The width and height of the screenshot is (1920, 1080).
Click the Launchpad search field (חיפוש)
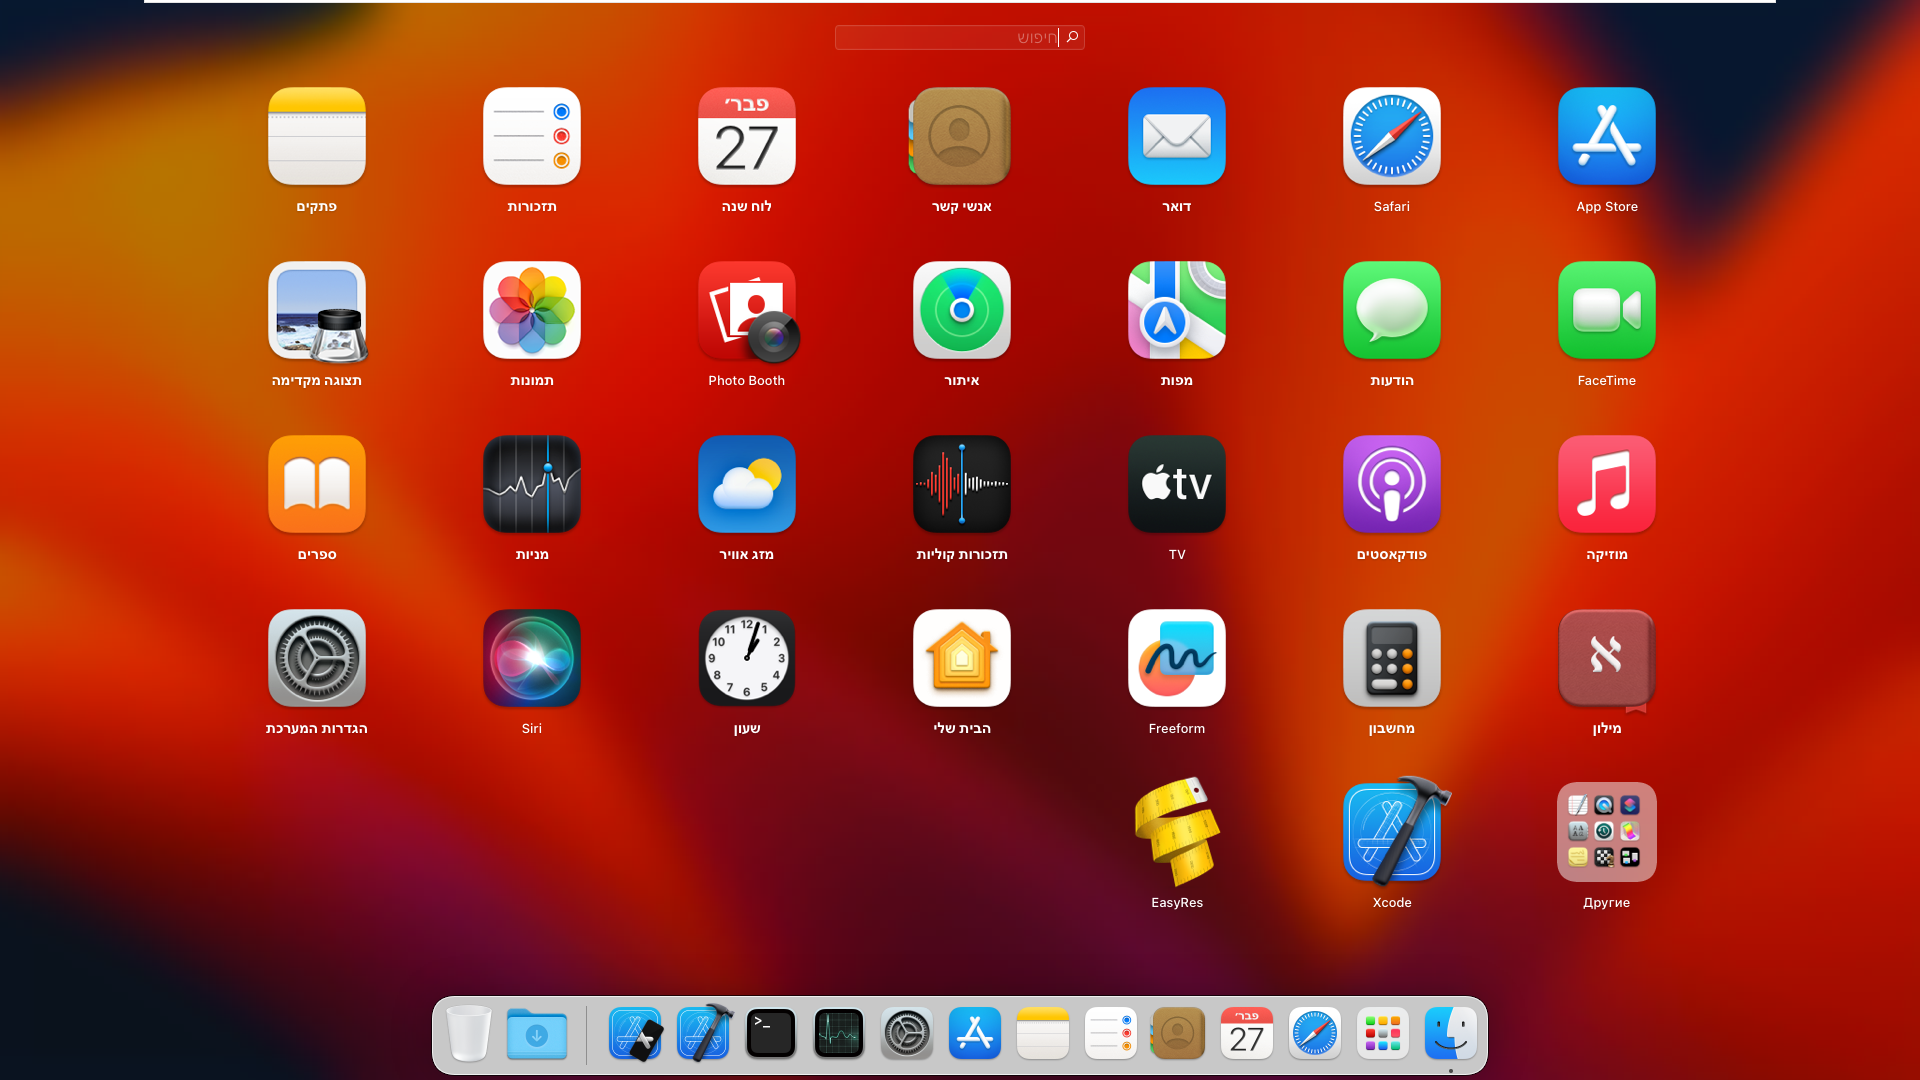pos(960,37)
